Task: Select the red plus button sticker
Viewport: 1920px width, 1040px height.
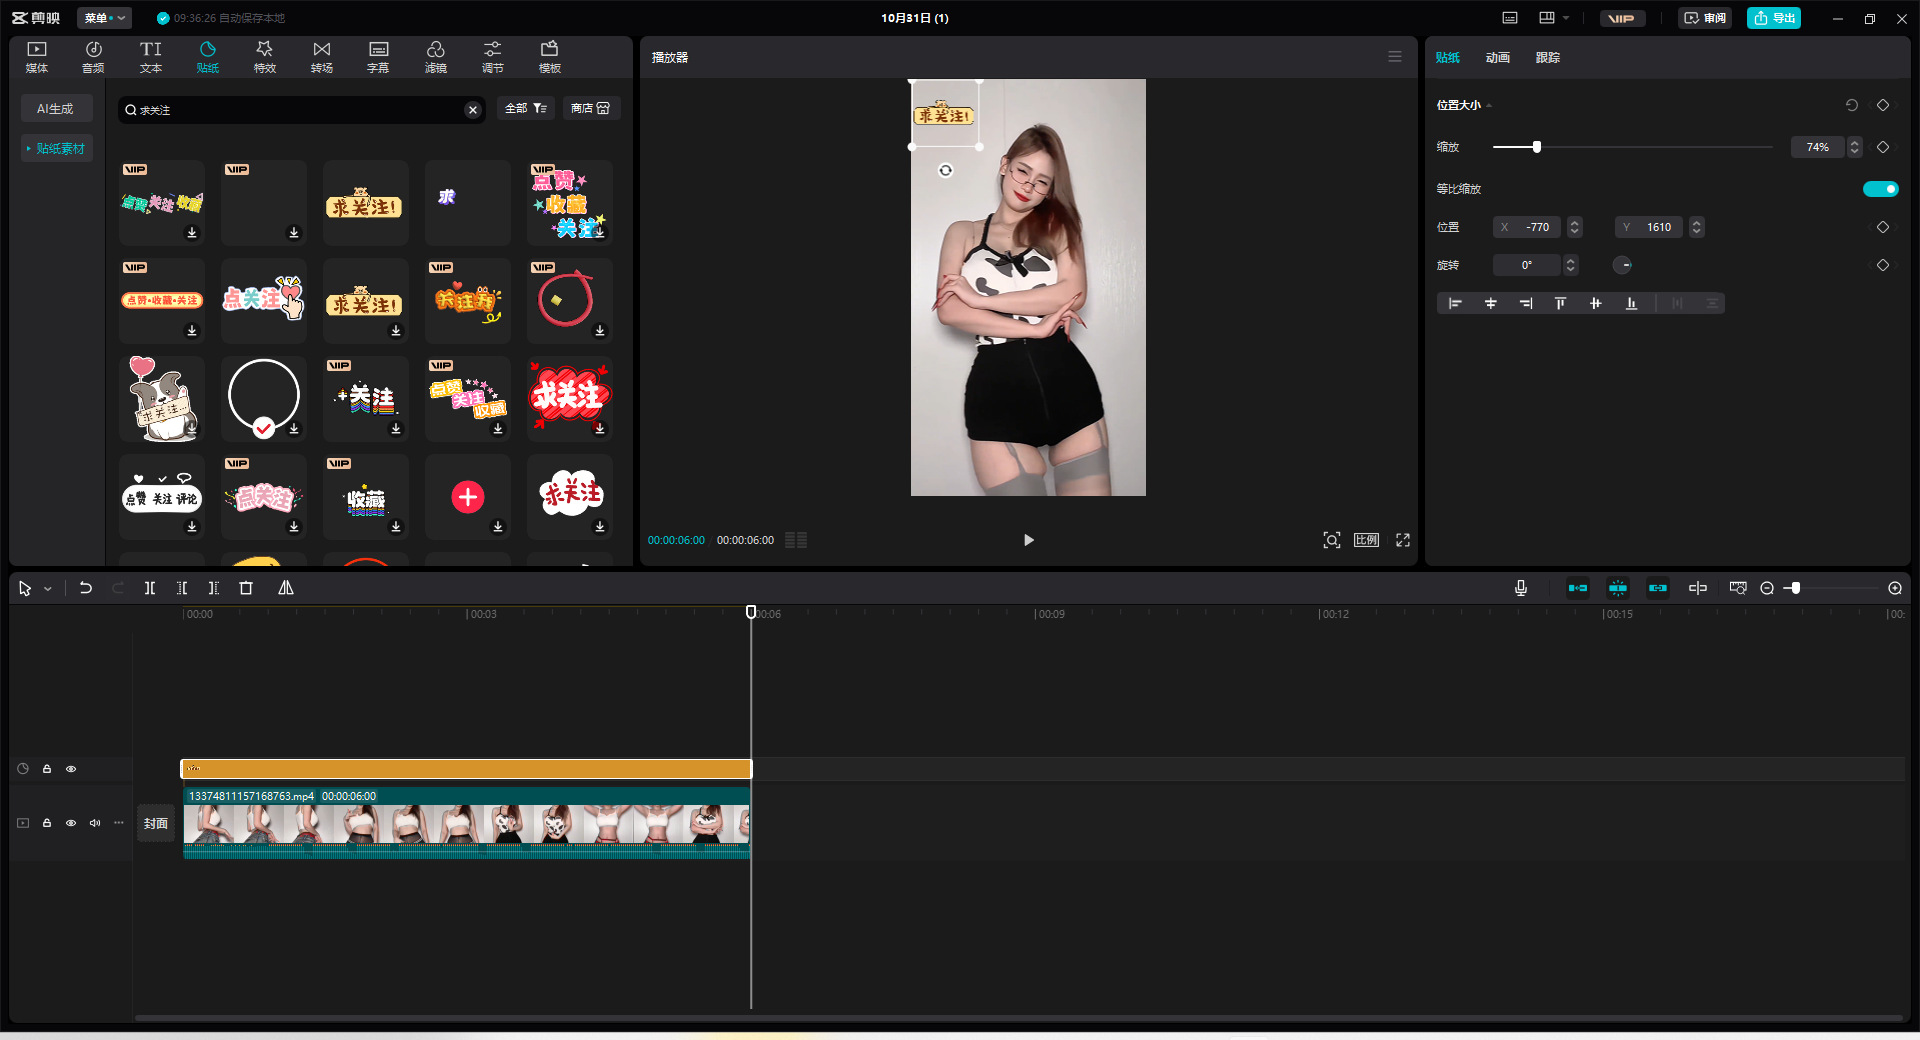Action: 467,497
